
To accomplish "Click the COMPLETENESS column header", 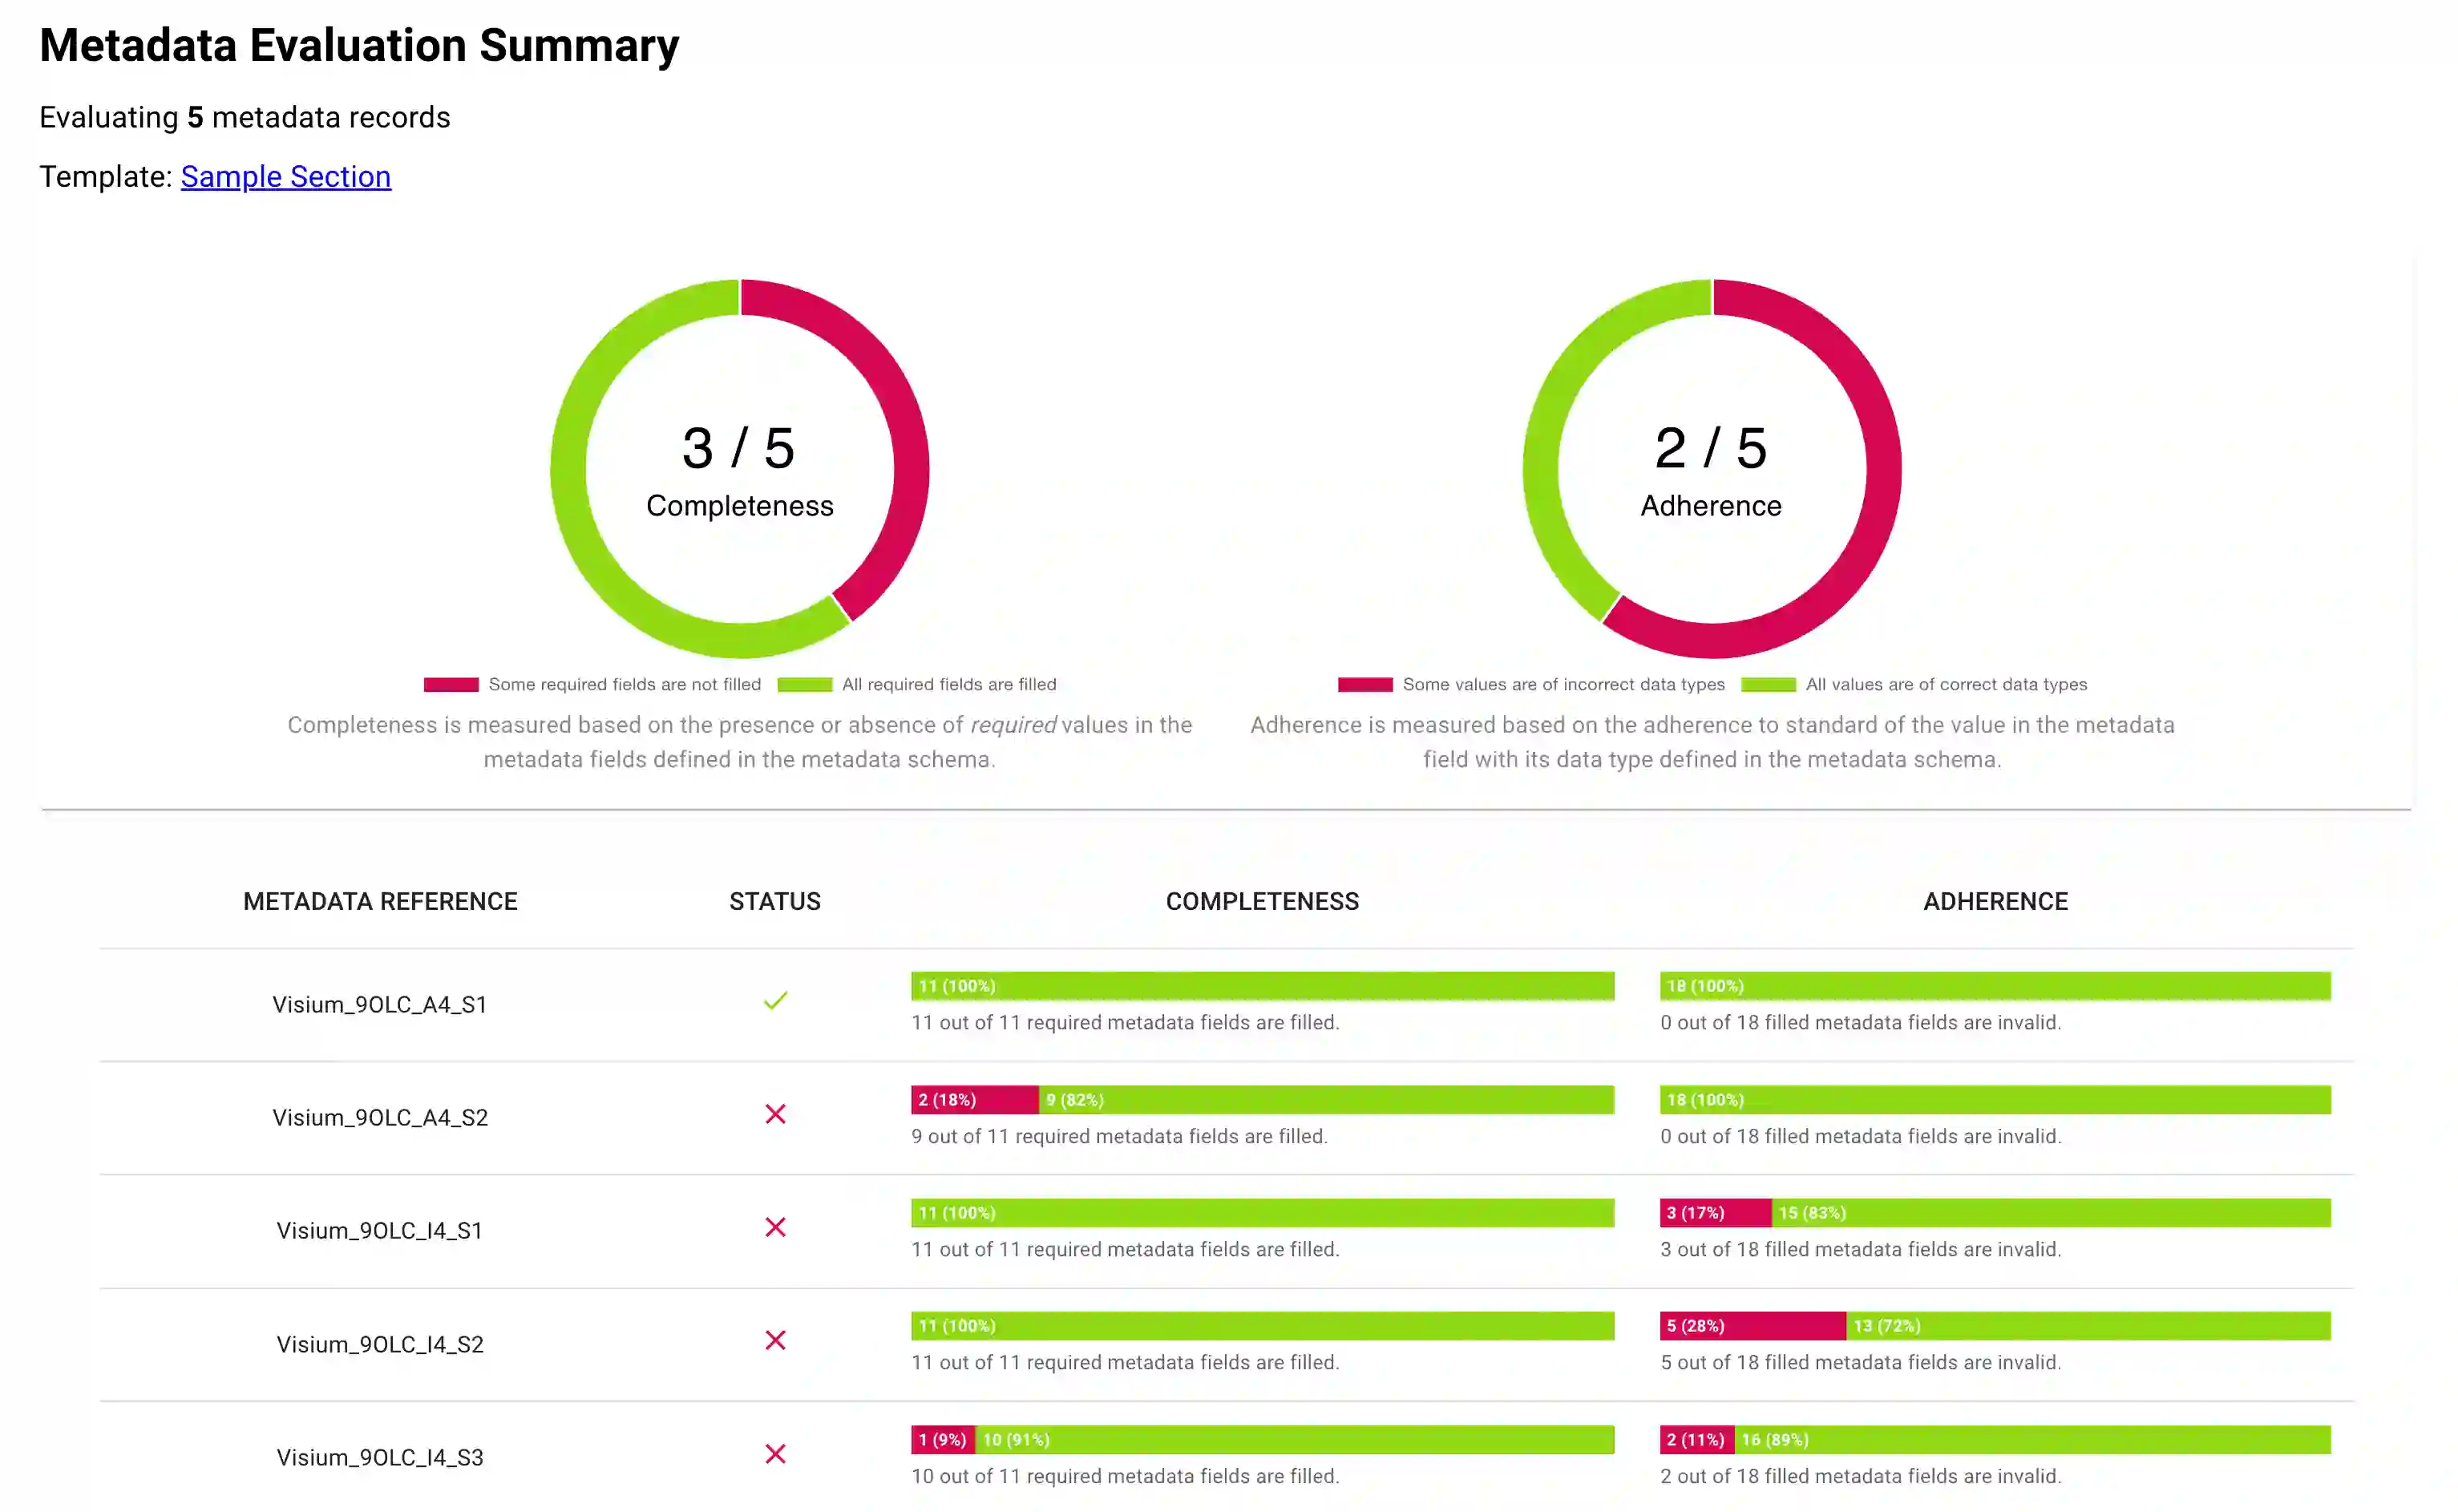I will [1262, 902].
